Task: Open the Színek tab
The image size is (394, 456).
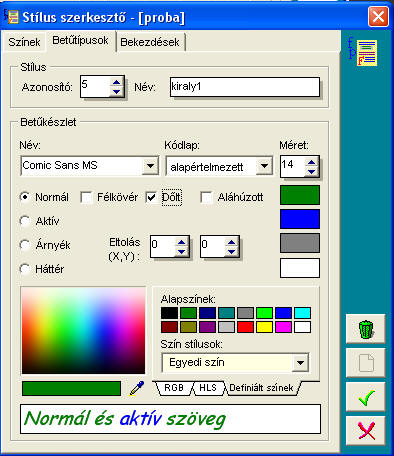Action: (x=24, y=42)
